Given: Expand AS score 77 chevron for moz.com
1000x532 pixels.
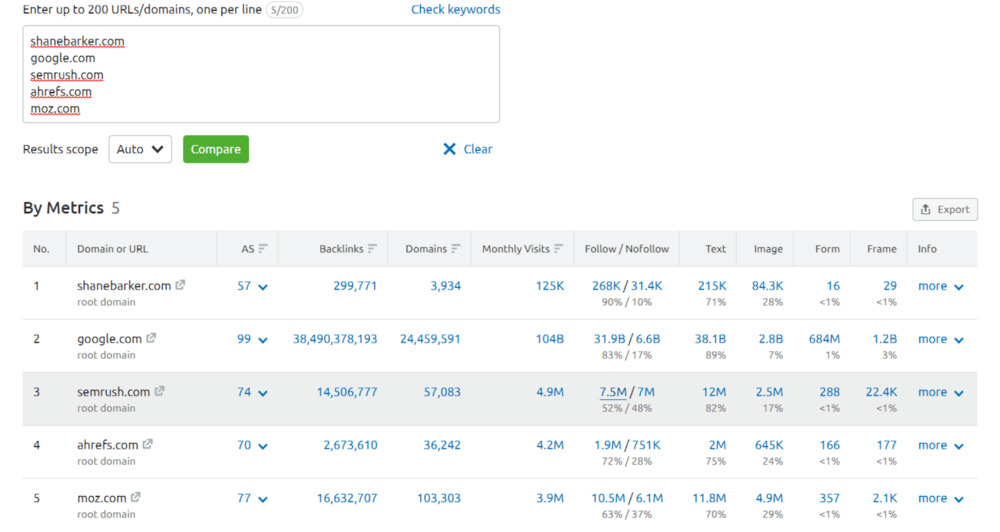Looking at the screenshot, I should pos(263,499).
